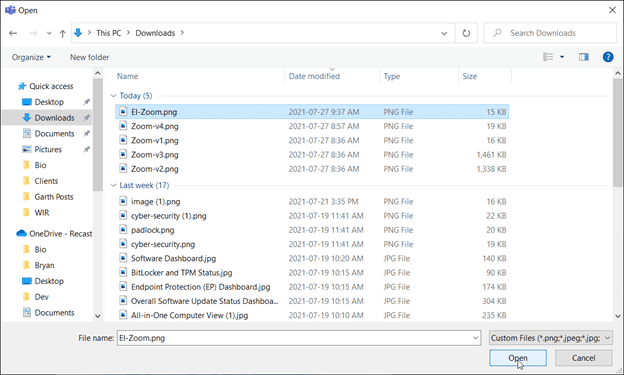Select image (1).png file

[156, 202]
